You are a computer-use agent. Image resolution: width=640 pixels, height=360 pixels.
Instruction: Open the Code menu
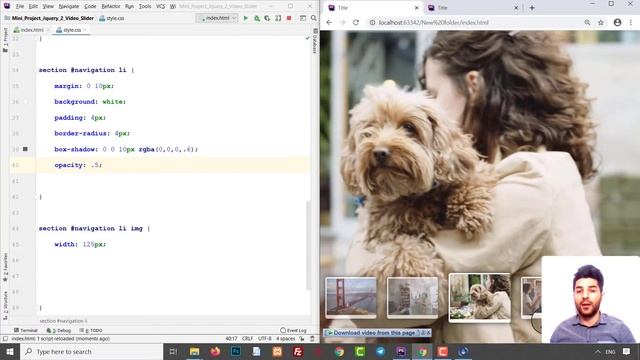[90, 7]
